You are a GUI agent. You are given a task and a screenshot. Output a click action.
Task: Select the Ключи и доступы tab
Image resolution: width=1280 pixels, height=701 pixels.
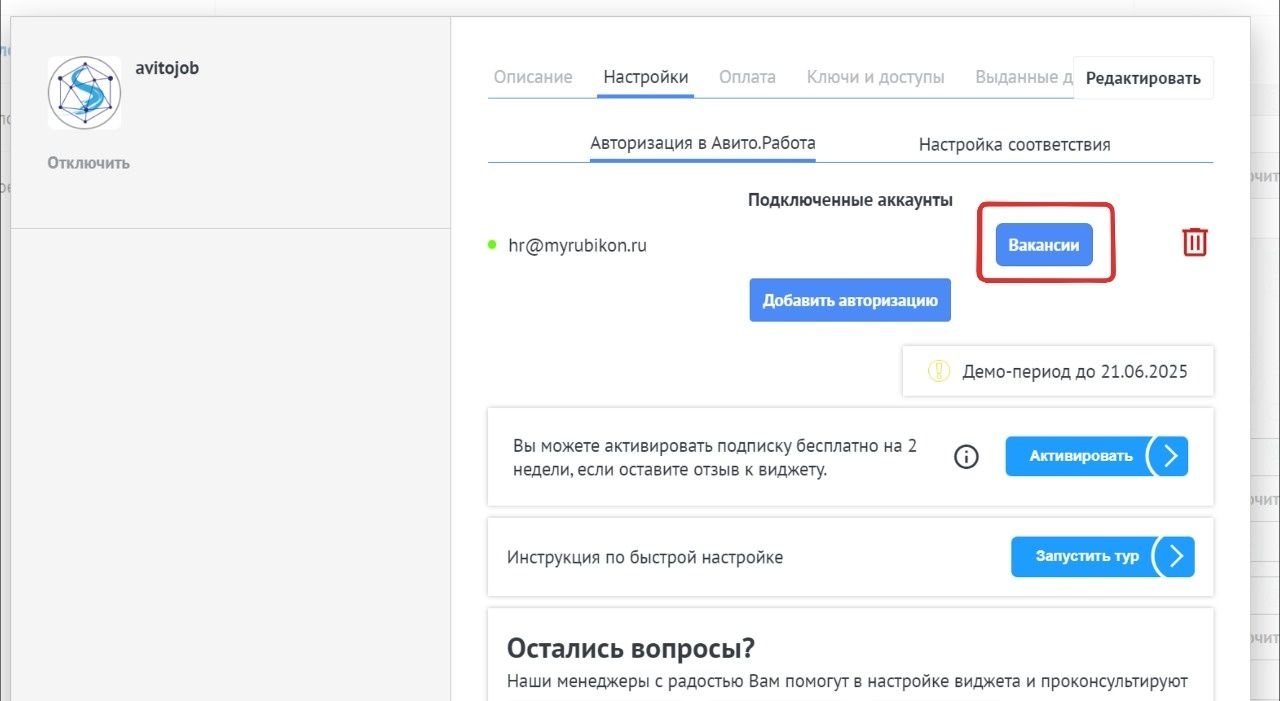click(x=876, y=76)
